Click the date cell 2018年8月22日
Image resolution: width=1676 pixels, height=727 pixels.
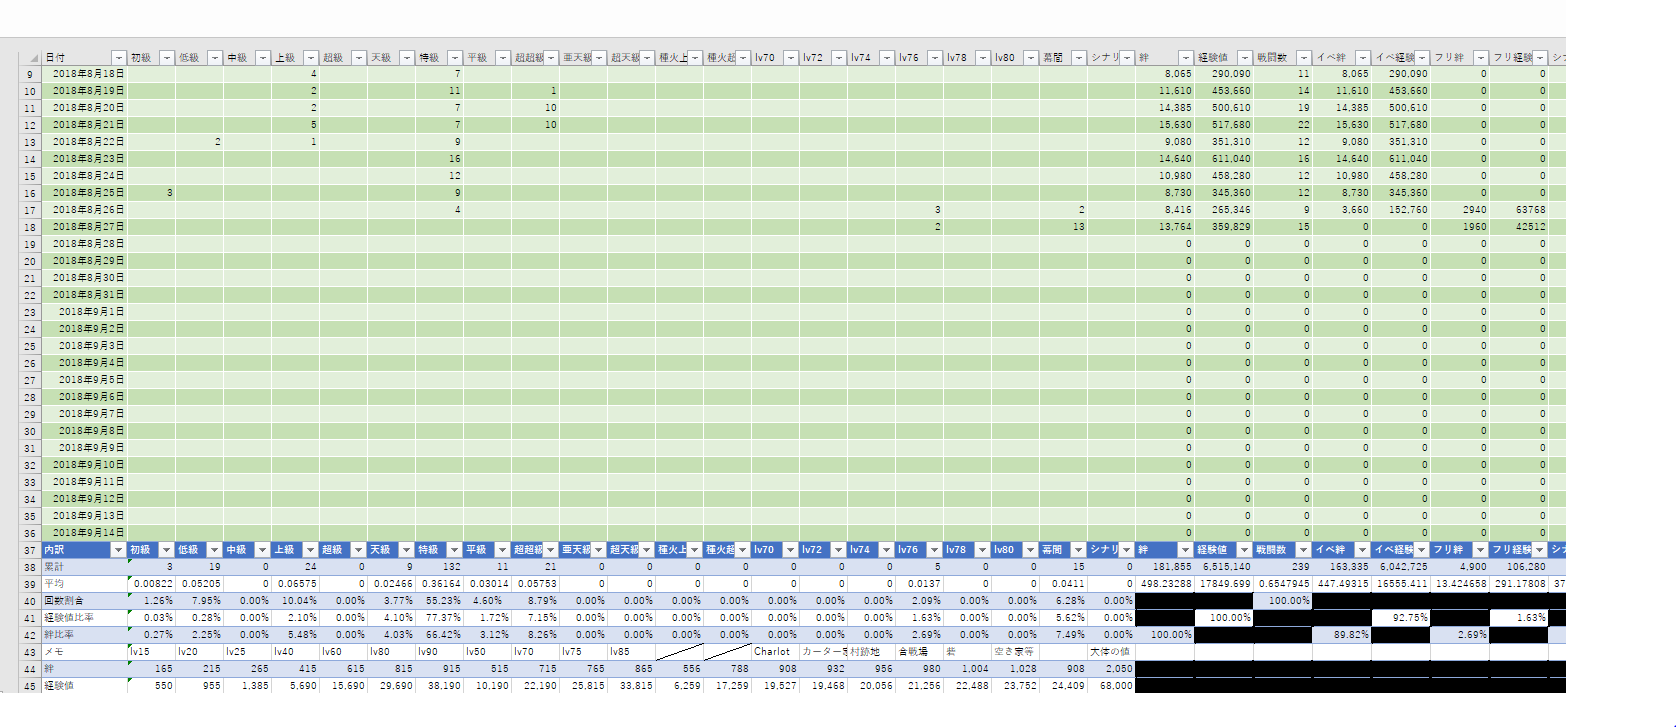pos(88,142)
